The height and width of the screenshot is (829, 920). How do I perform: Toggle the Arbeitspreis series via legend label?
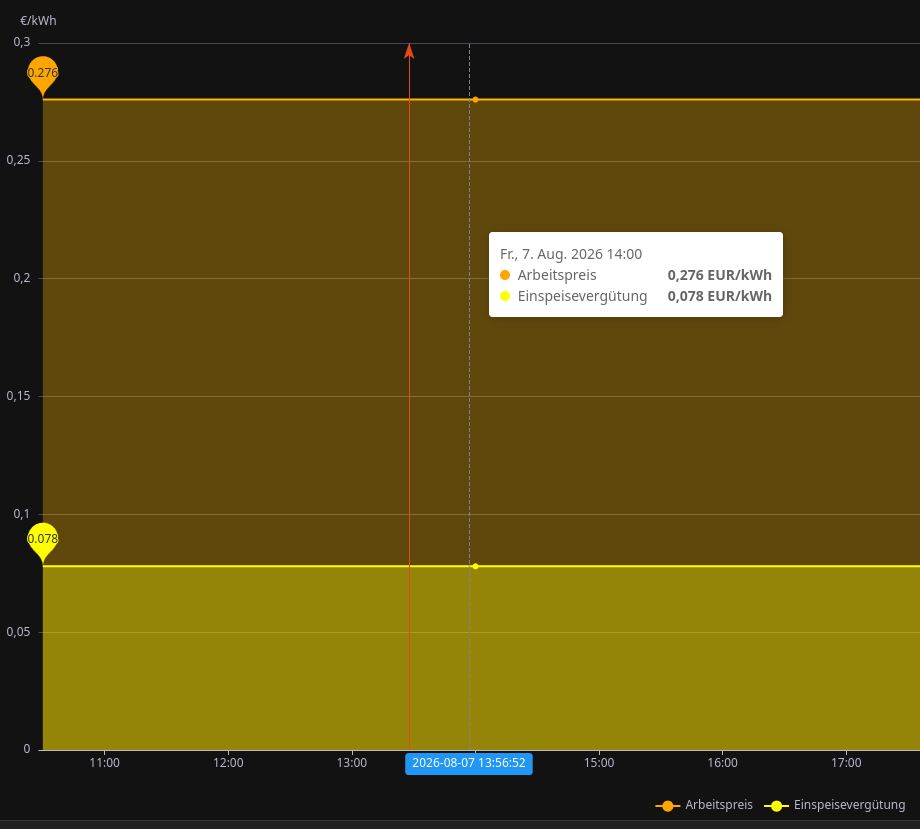click(x=719, y=805)
